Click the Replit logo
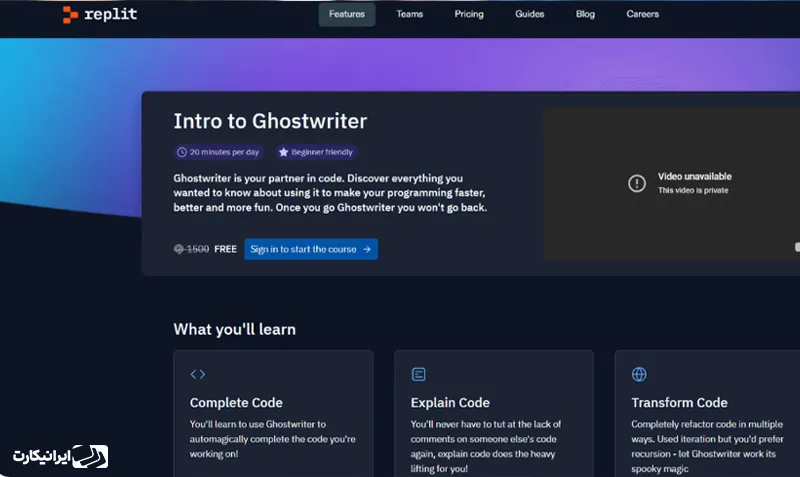This screenshot has height=477, width=800. coord(99,14)
